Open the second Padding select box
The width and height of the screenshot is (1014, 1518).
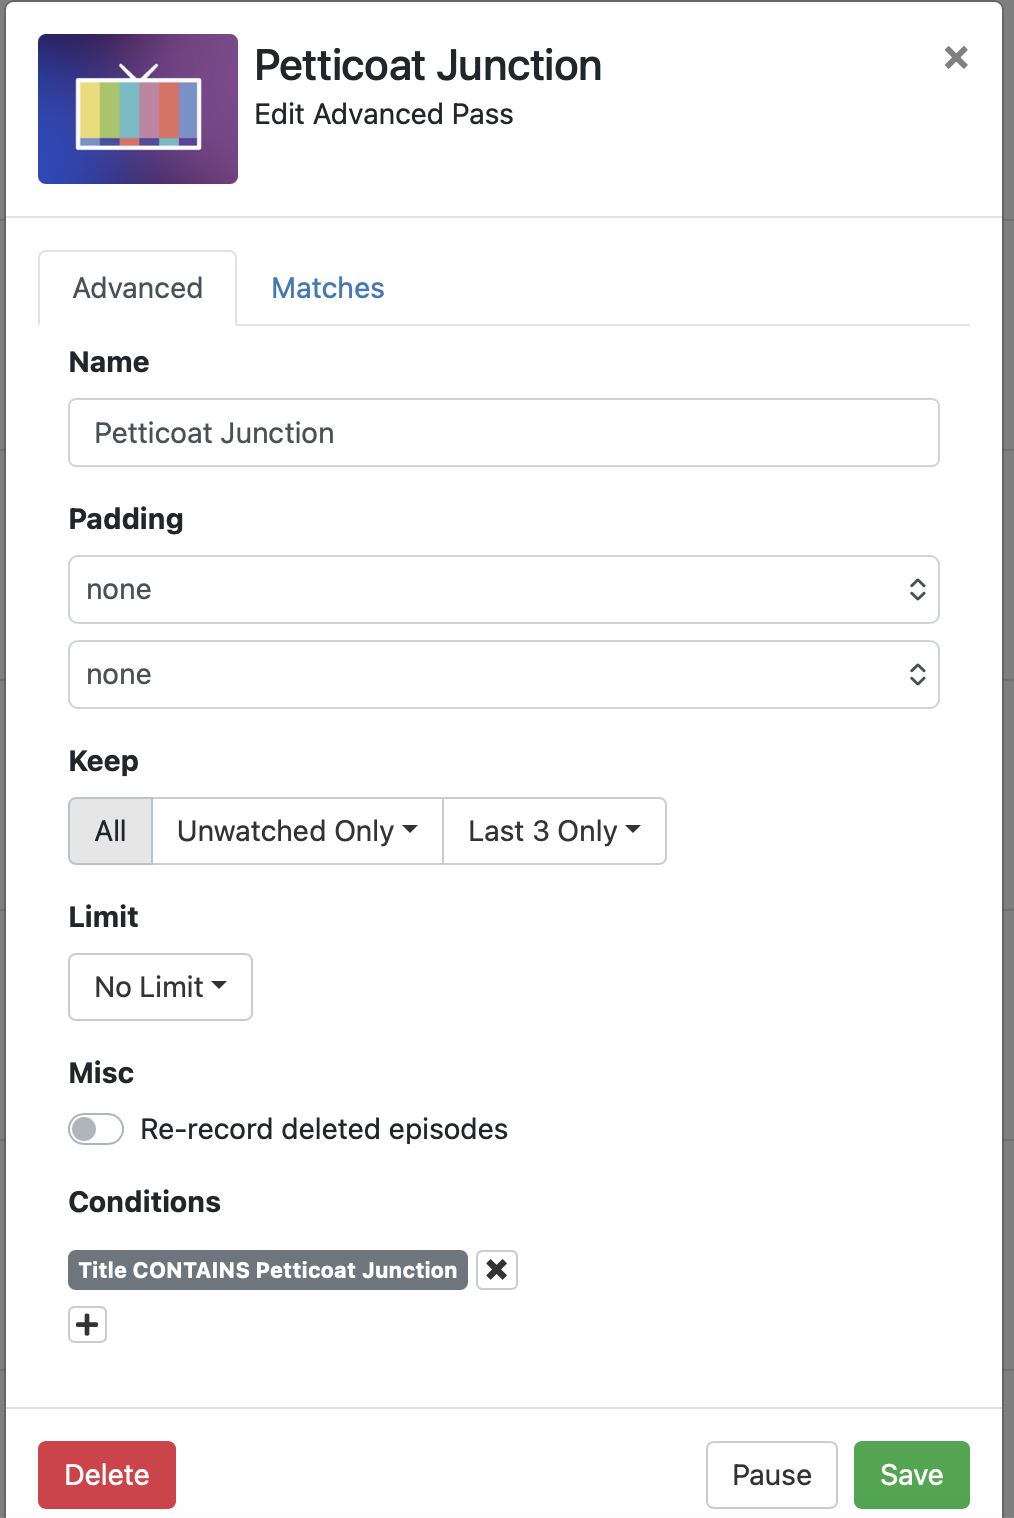(x=503, y=675)
